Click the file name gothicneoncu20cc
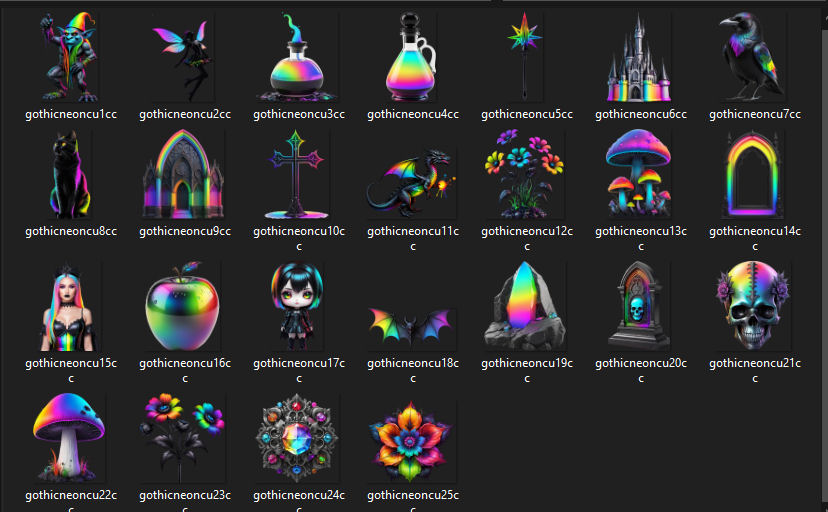 641,370
